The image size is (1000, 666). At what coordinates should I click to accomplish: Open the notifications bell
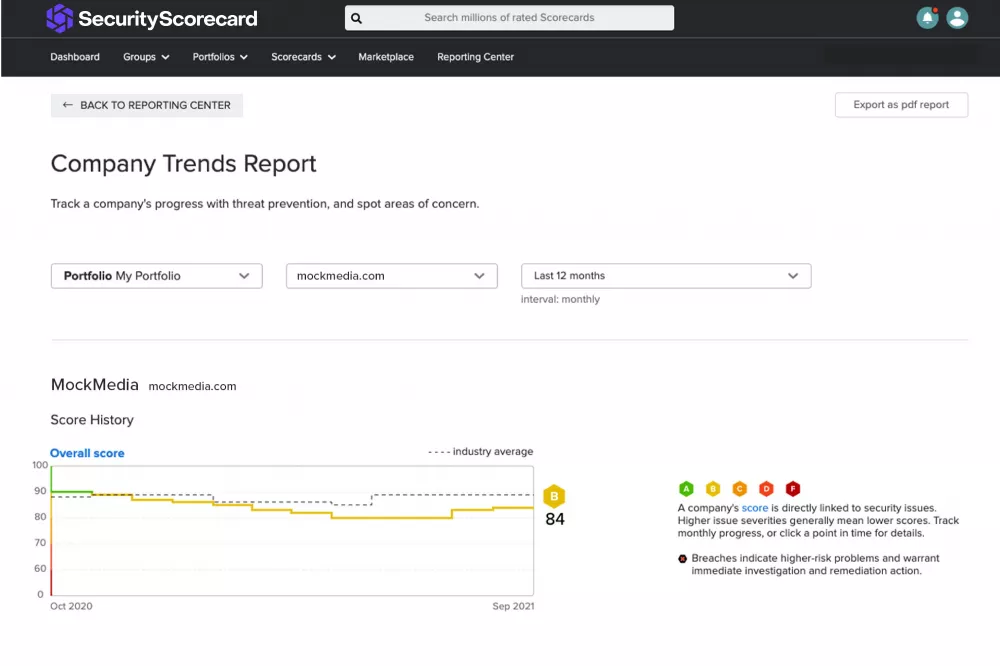pos(927,18)
